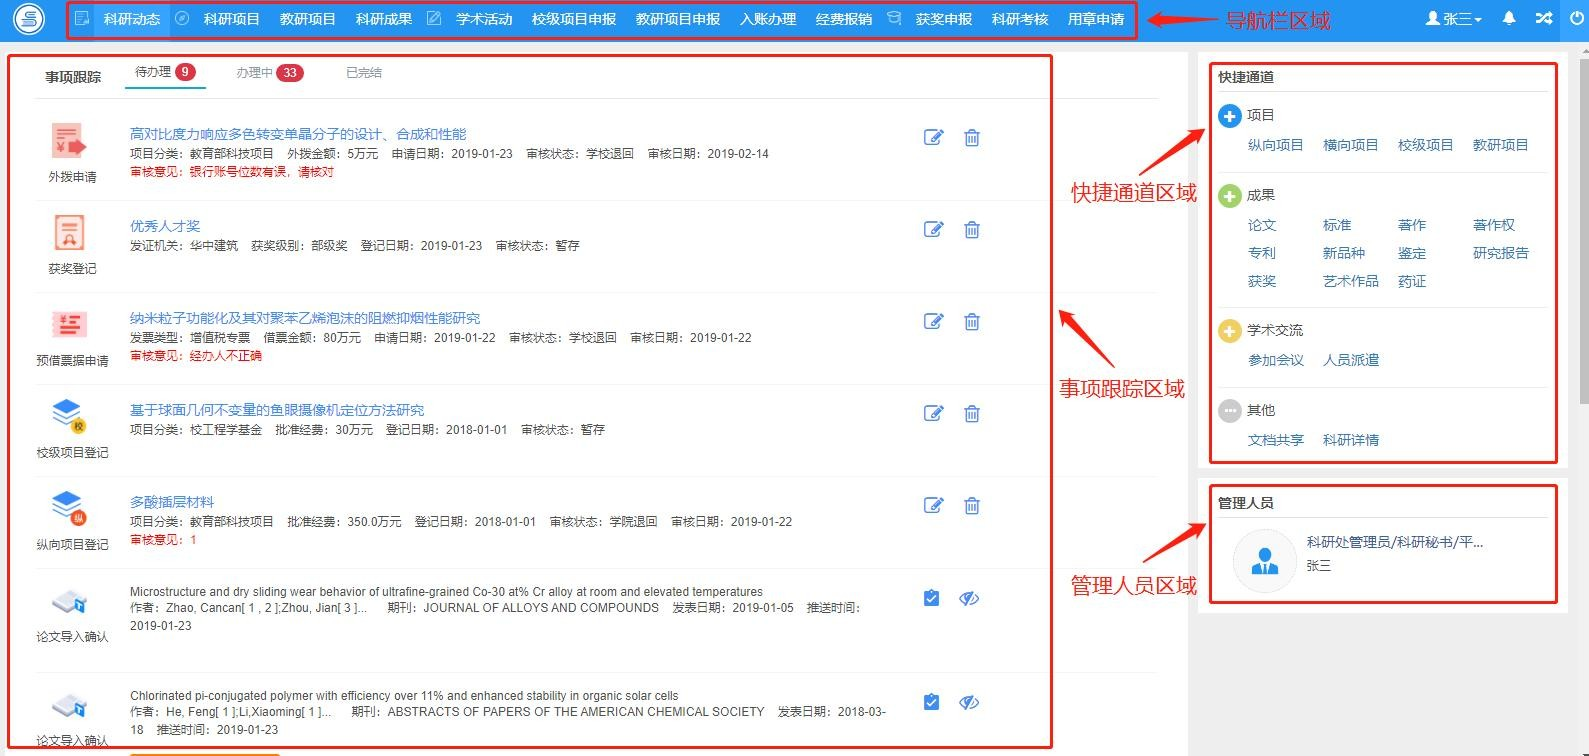Confirm the Microstructure paper import checkbox icon
Screen dimensions: 1589x756
pyautogui.click(x=931, y=598)
